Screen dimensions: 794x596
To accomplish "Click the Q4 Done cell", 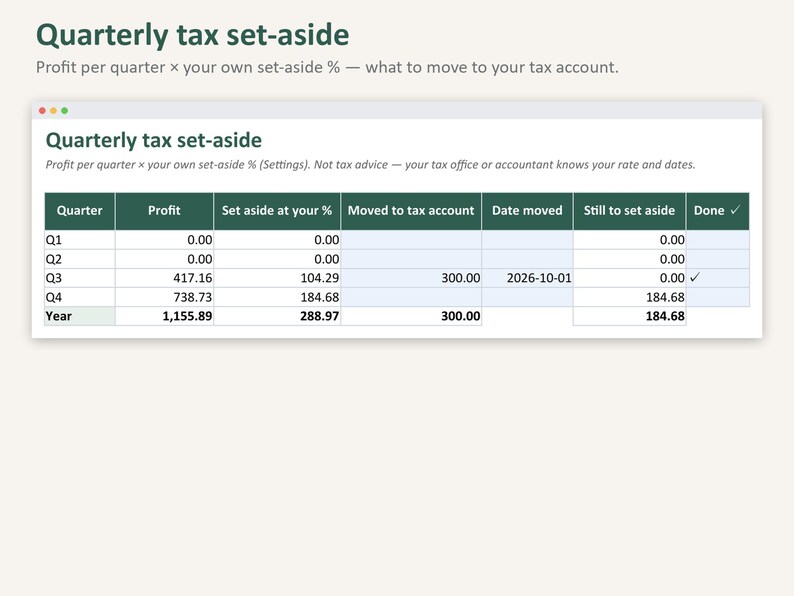I will [718, 297].
